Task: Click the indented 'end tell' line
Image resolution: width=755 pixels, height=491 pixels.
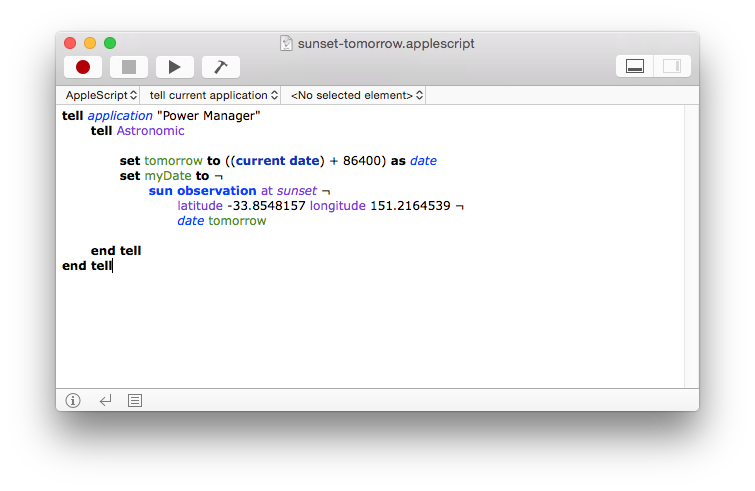Action: (116, 251)
